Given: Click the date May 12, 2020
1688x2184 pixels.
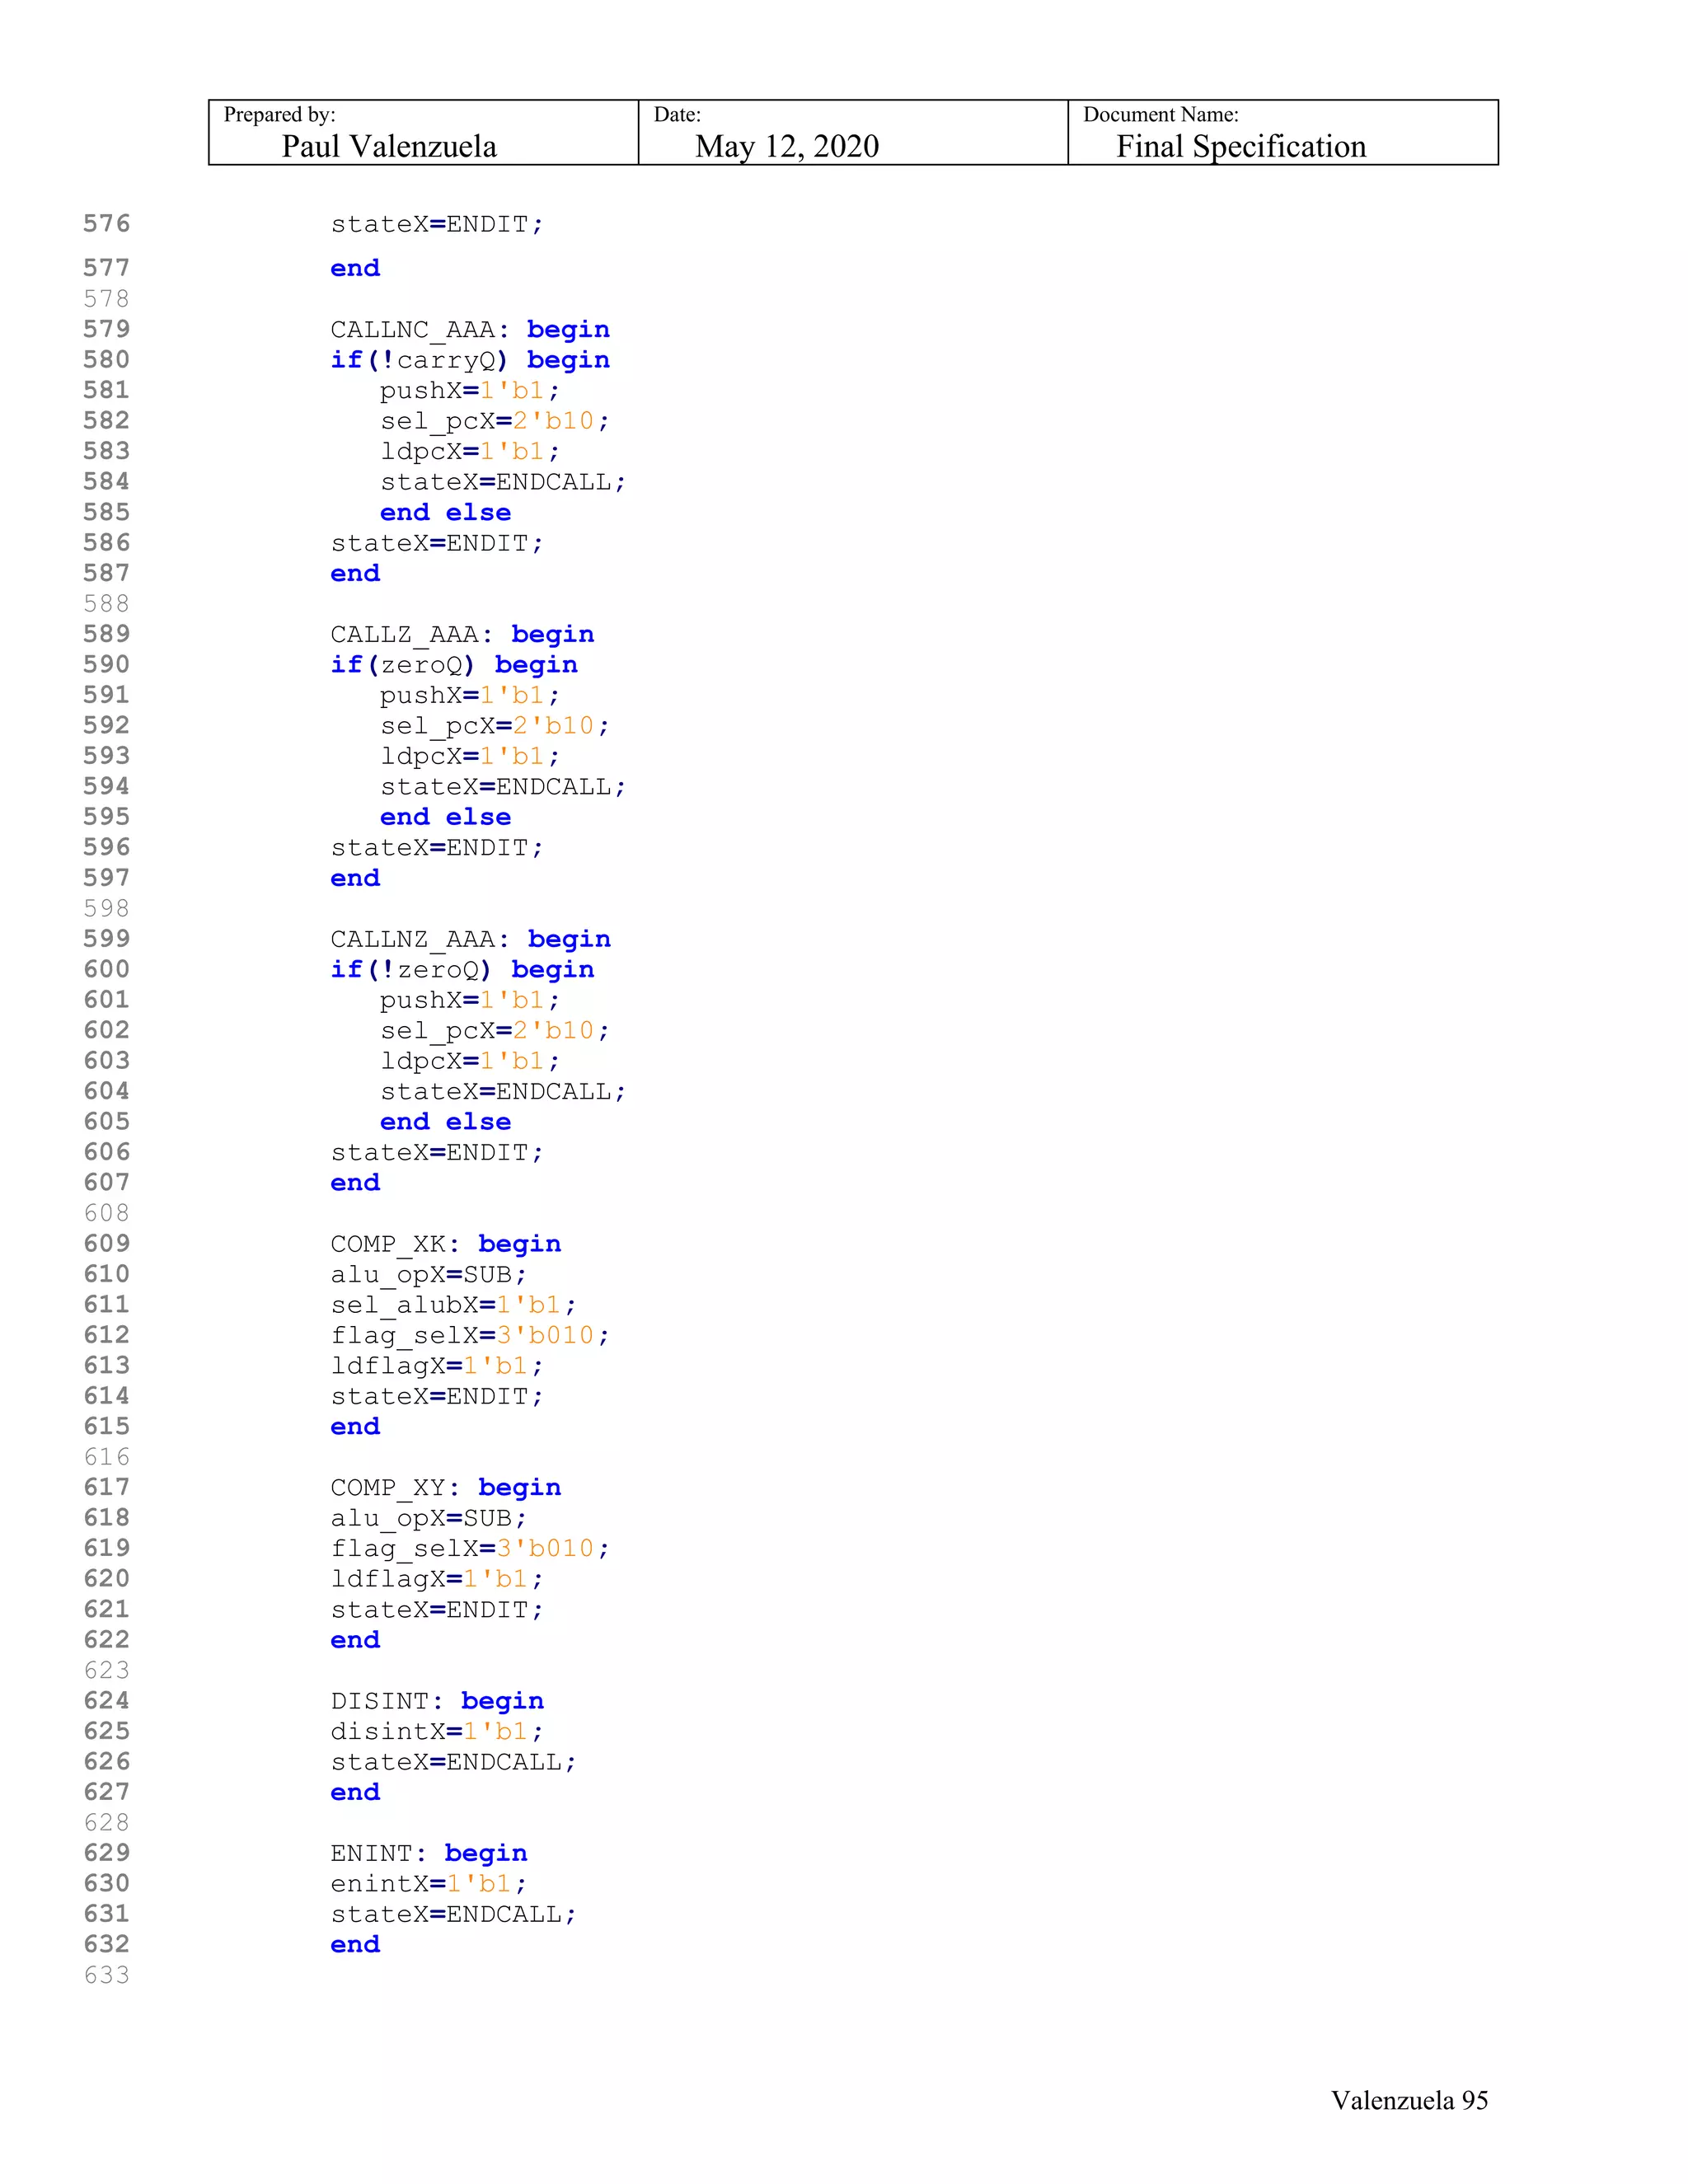Looking at the screenshot, I should pyautogui.click(x=787, y=146).
